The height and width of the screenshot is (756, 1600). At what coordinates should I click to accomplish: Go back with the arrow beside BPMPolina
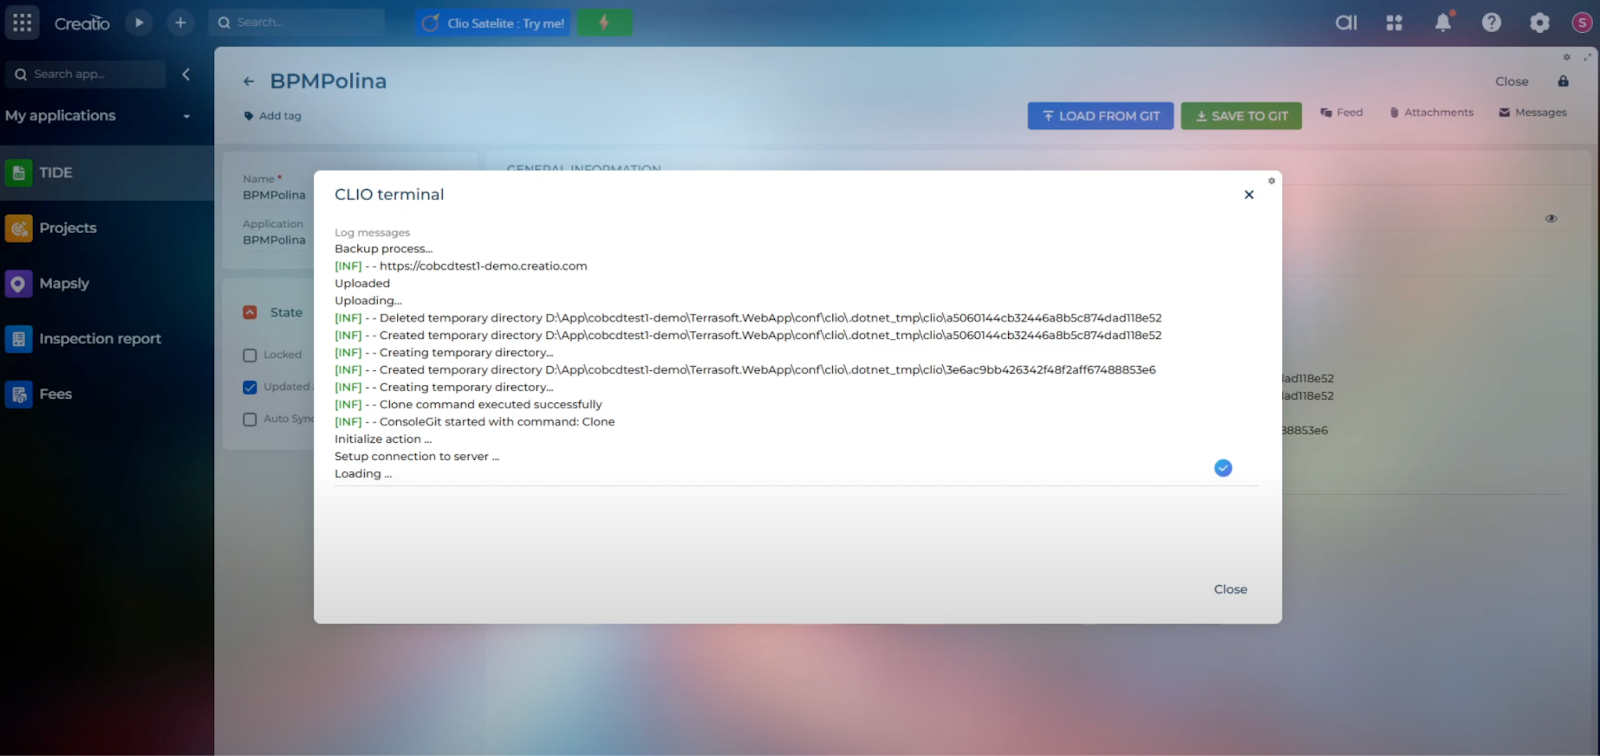249,82
